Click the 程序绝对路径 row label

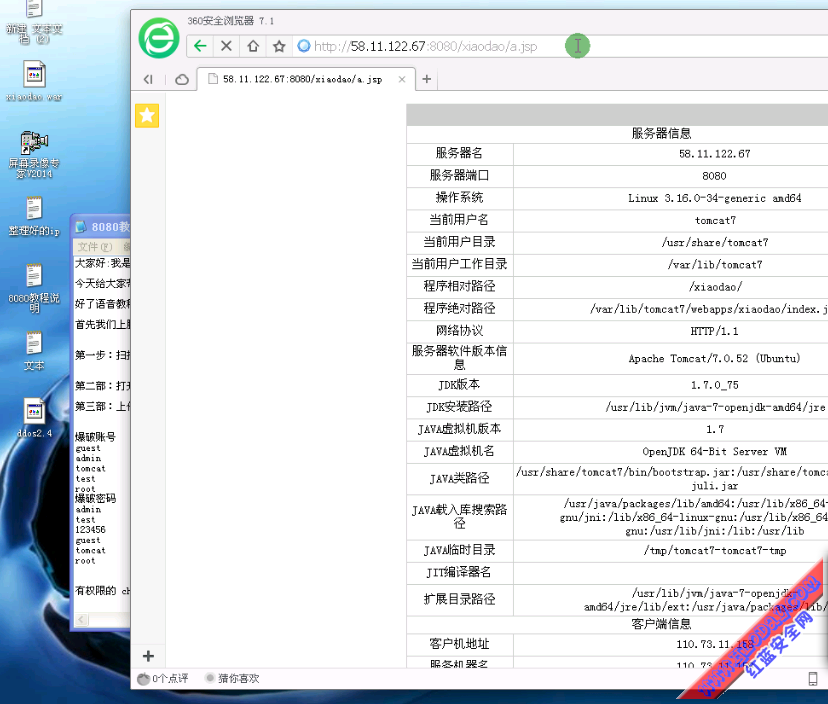[x=459, y=308]
